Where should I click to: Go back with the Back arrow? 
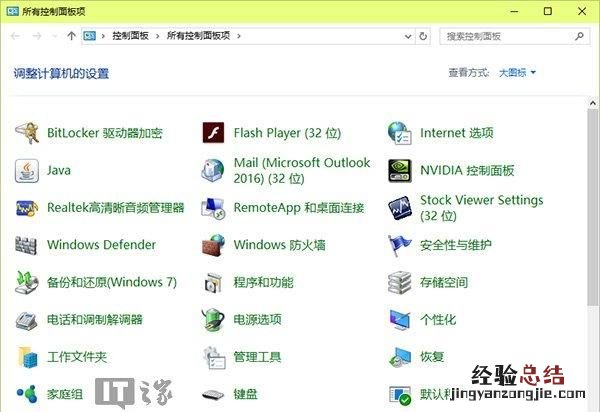pyautogui.click(x=15, y=36)
